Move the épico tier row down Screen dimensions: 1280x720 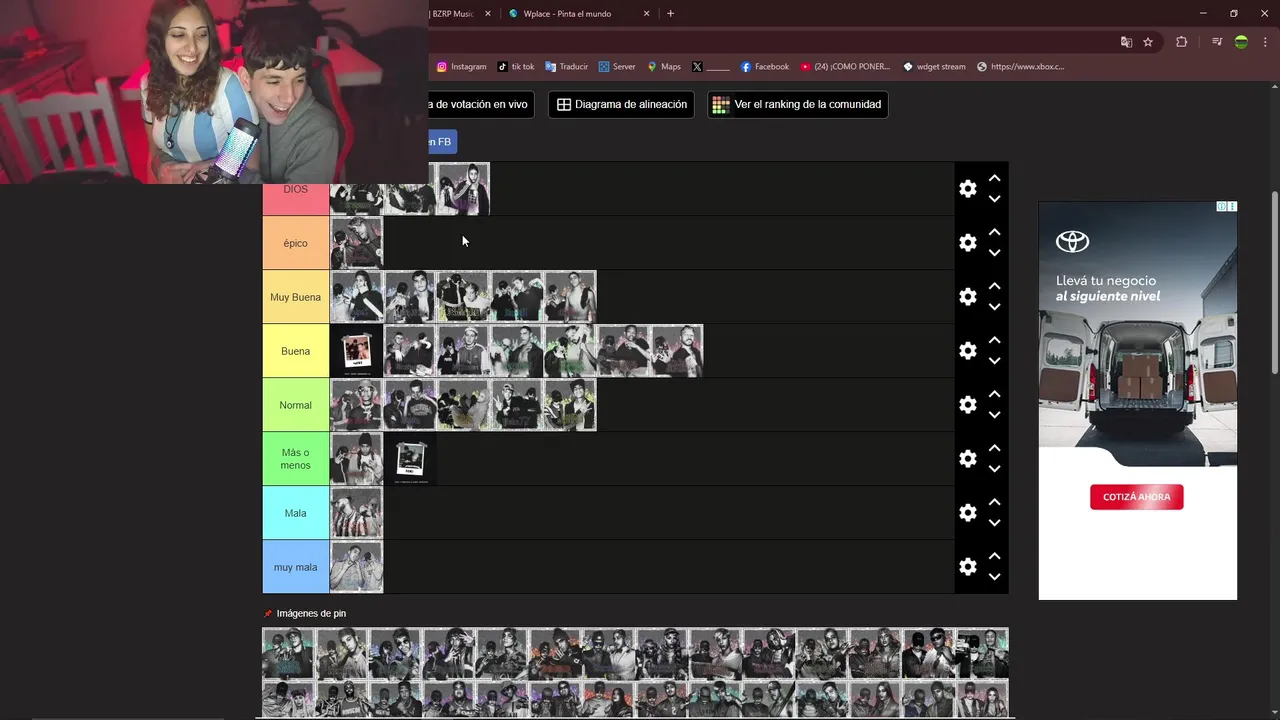[994, 253]
